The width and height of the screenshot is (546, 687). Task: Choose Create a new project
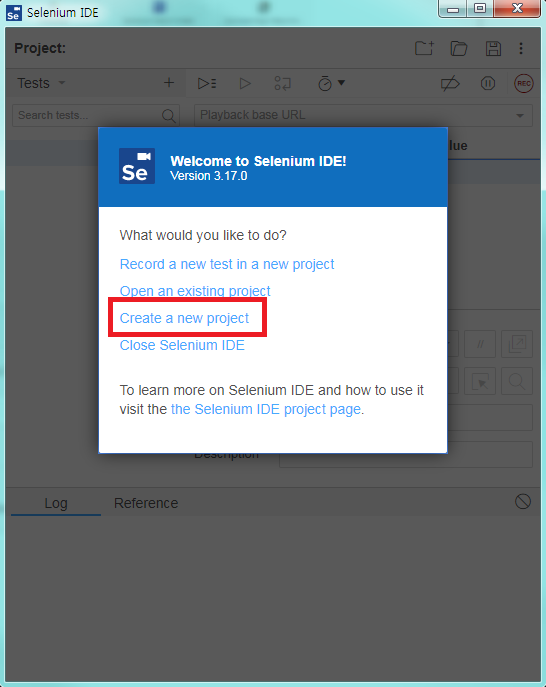[x=184, y=318]
